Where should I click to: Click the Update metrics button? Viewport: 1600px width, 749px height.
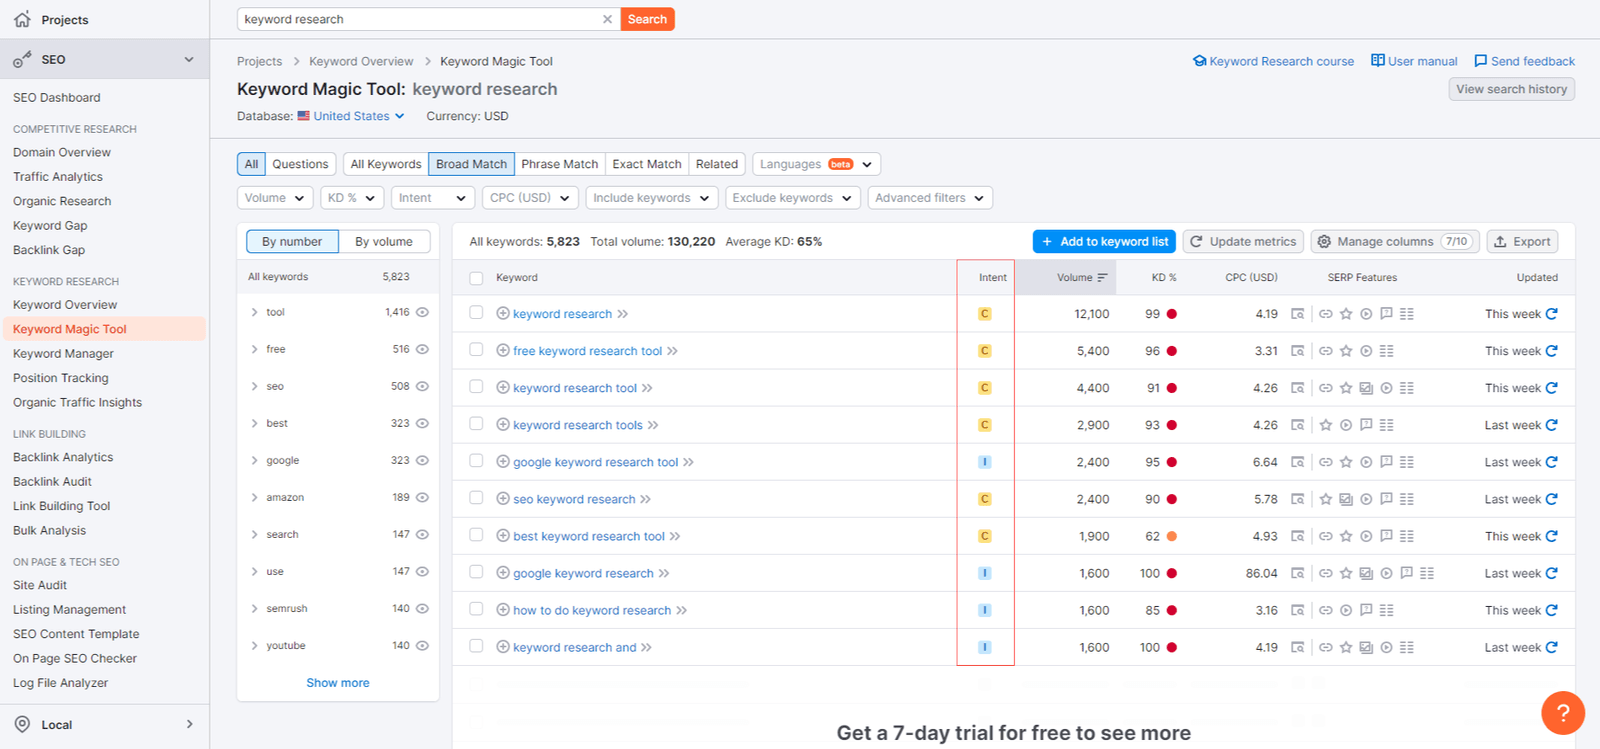pos(1243,241)
